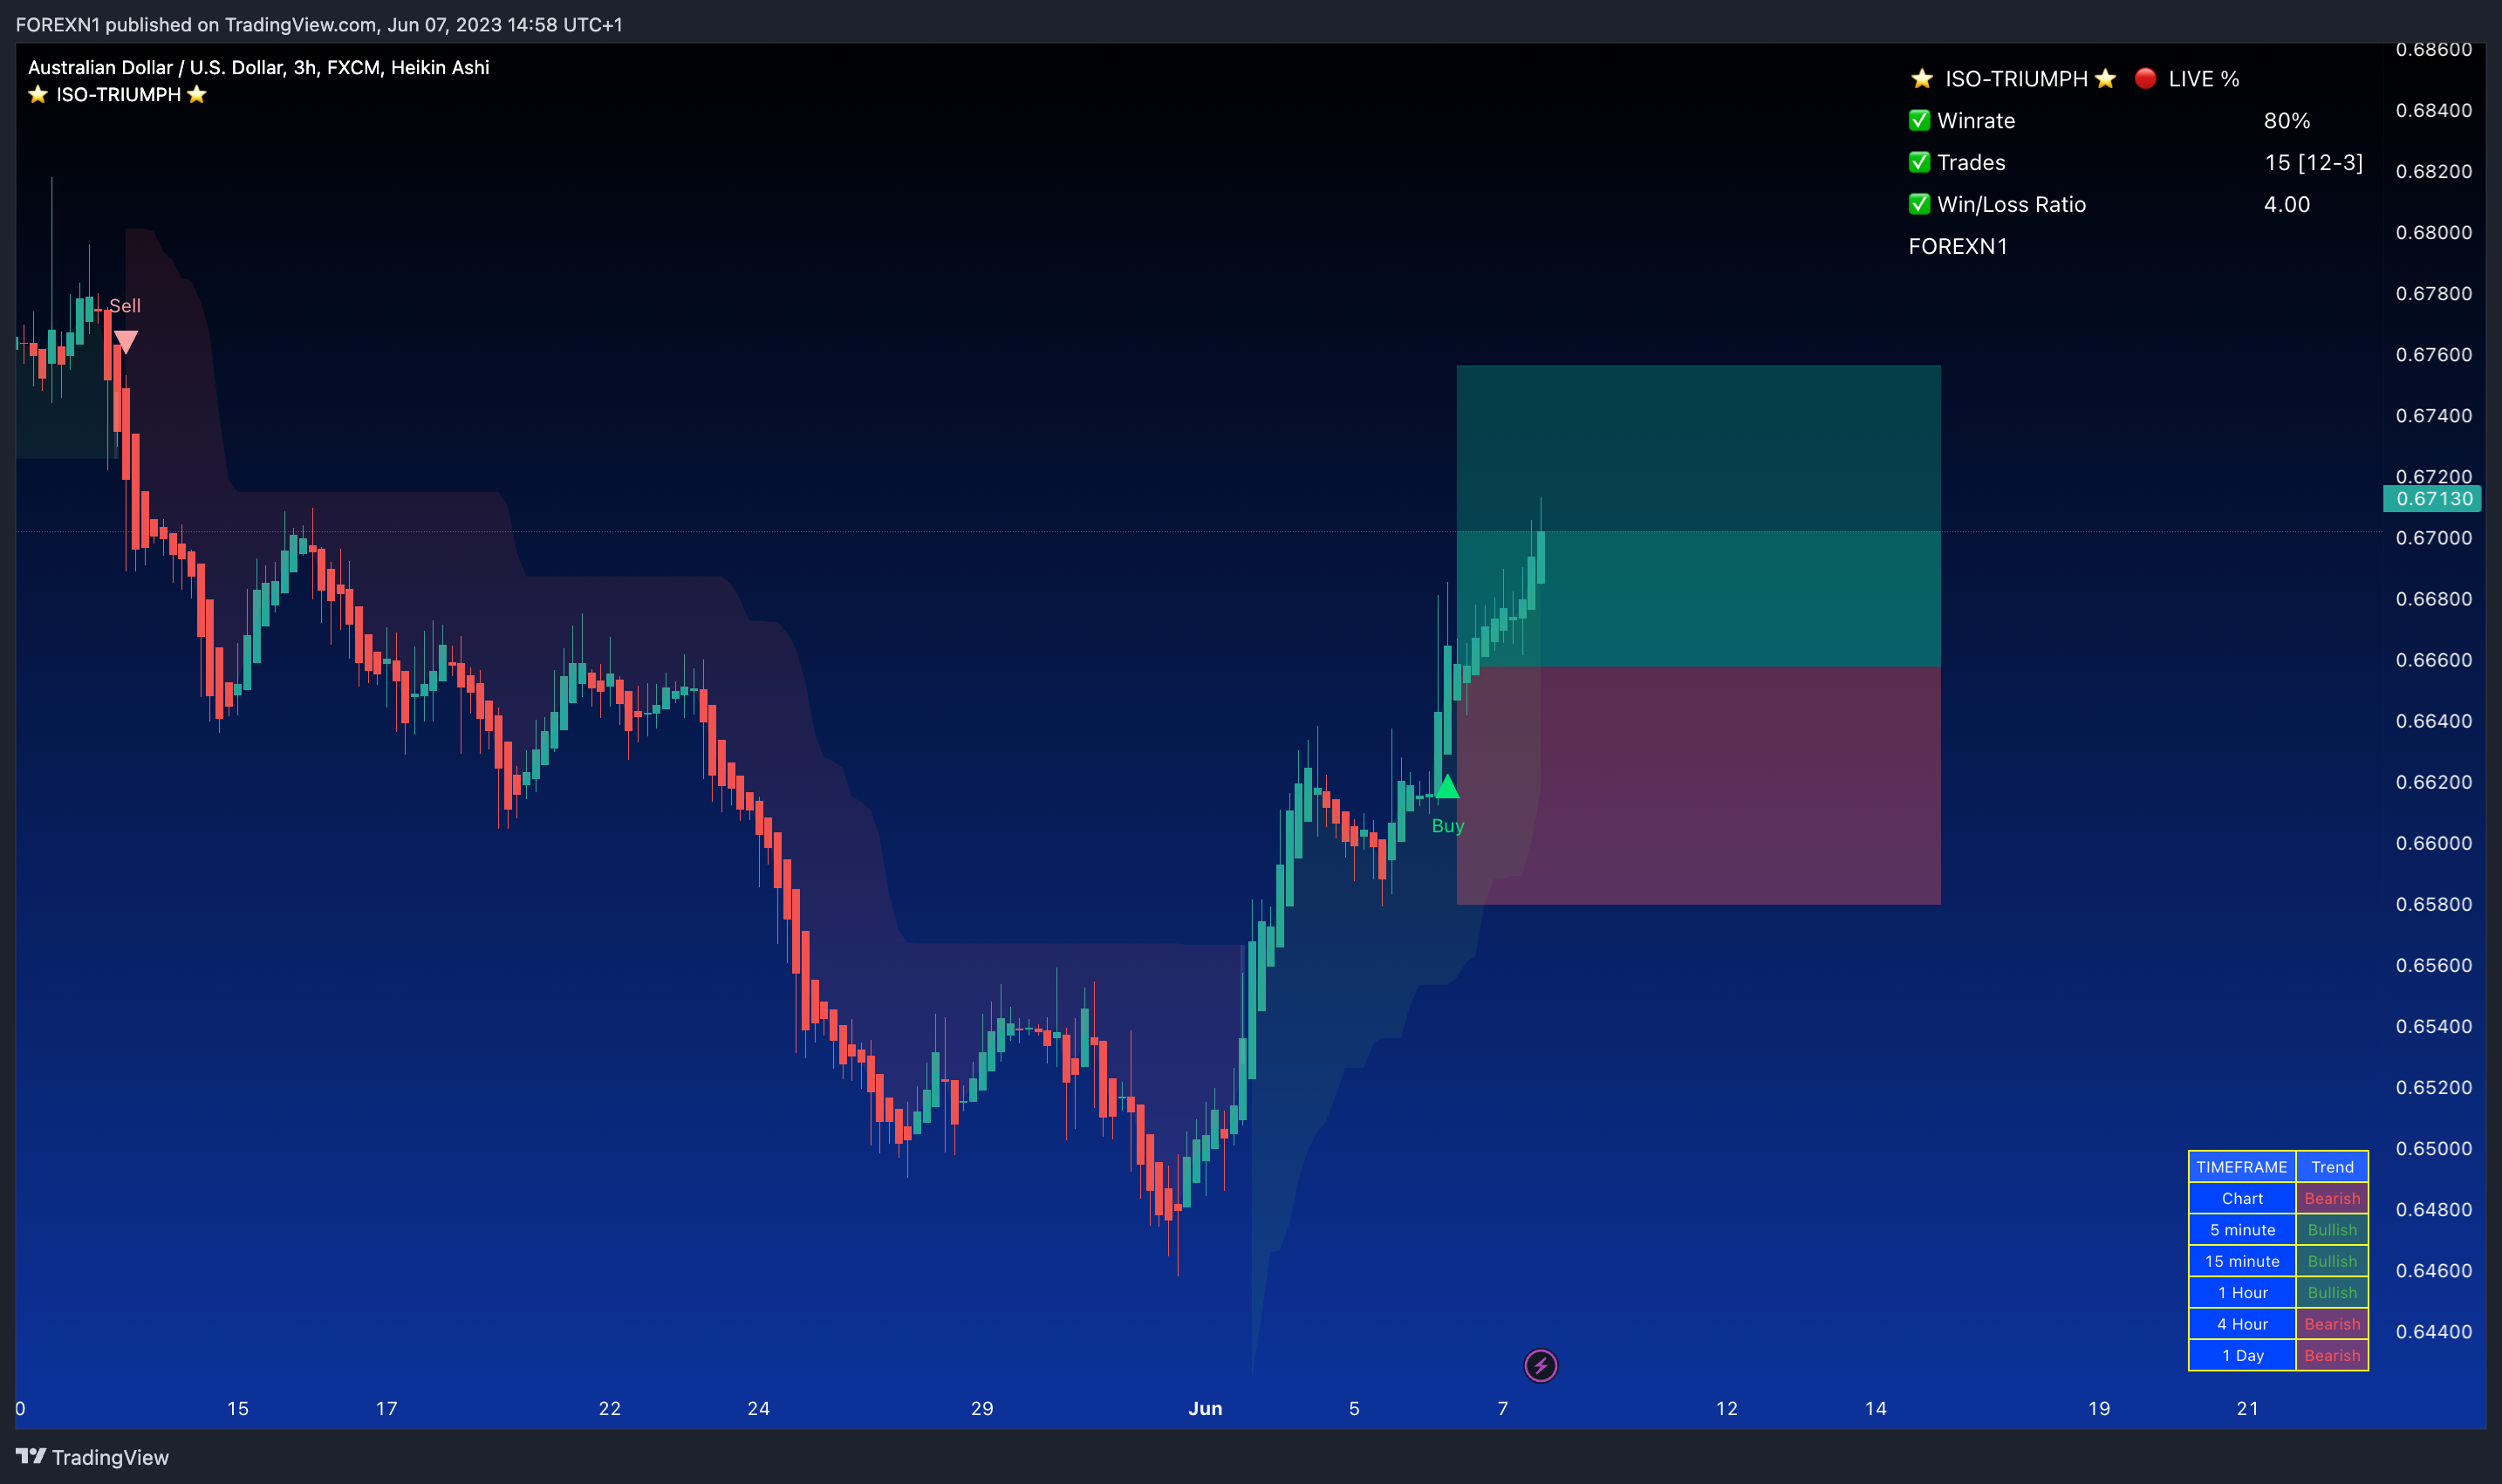The image size is (2502, 1484).
Task: Click the 'Jun' label on time axis
Action: 1205,1408
